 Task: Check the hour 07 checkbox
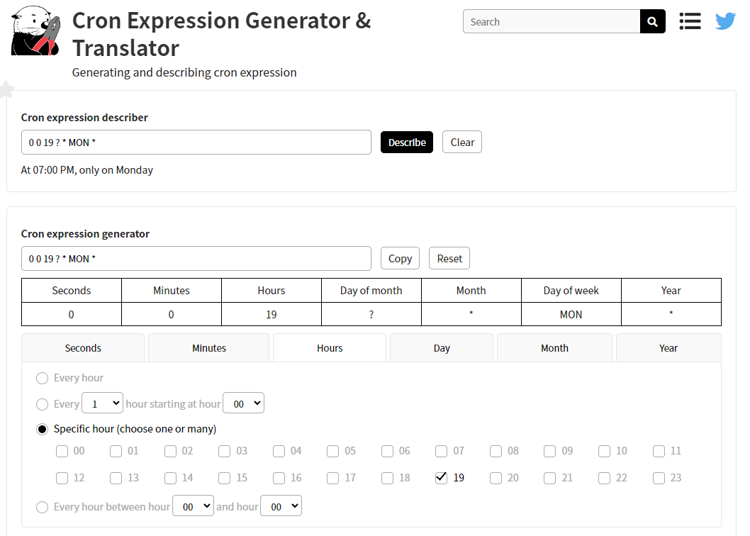pos(441,451)
